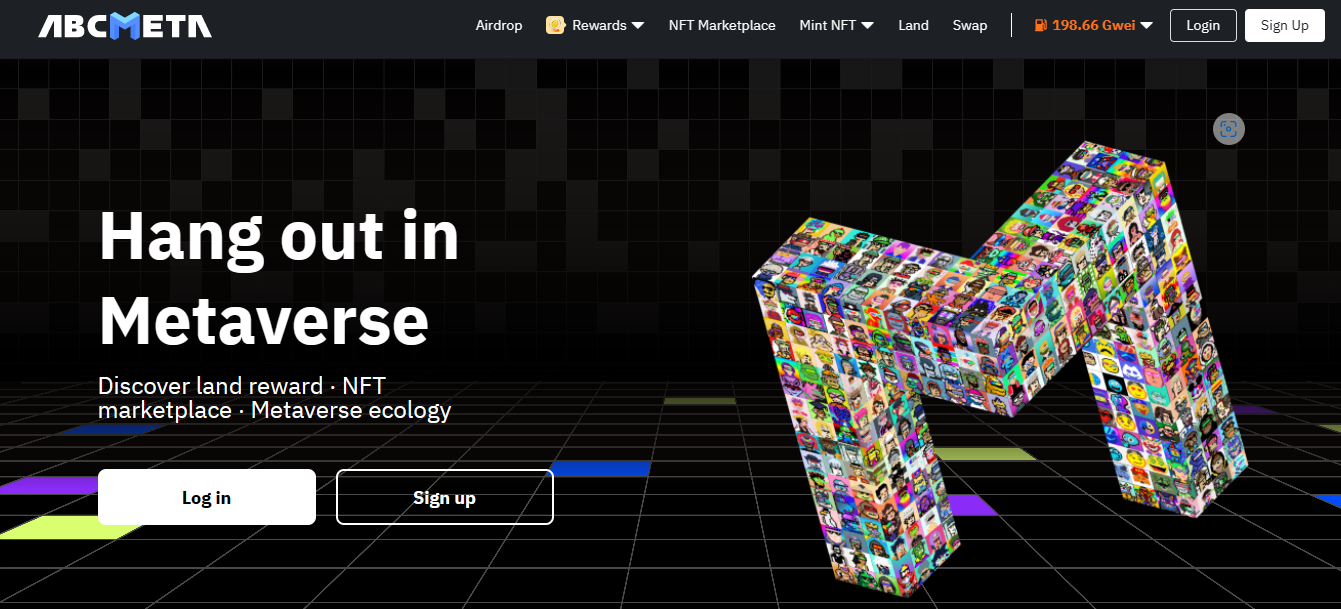Click the white Log in hero button
This screenshot has height=609, width=1341.
(x=207, y=497)
